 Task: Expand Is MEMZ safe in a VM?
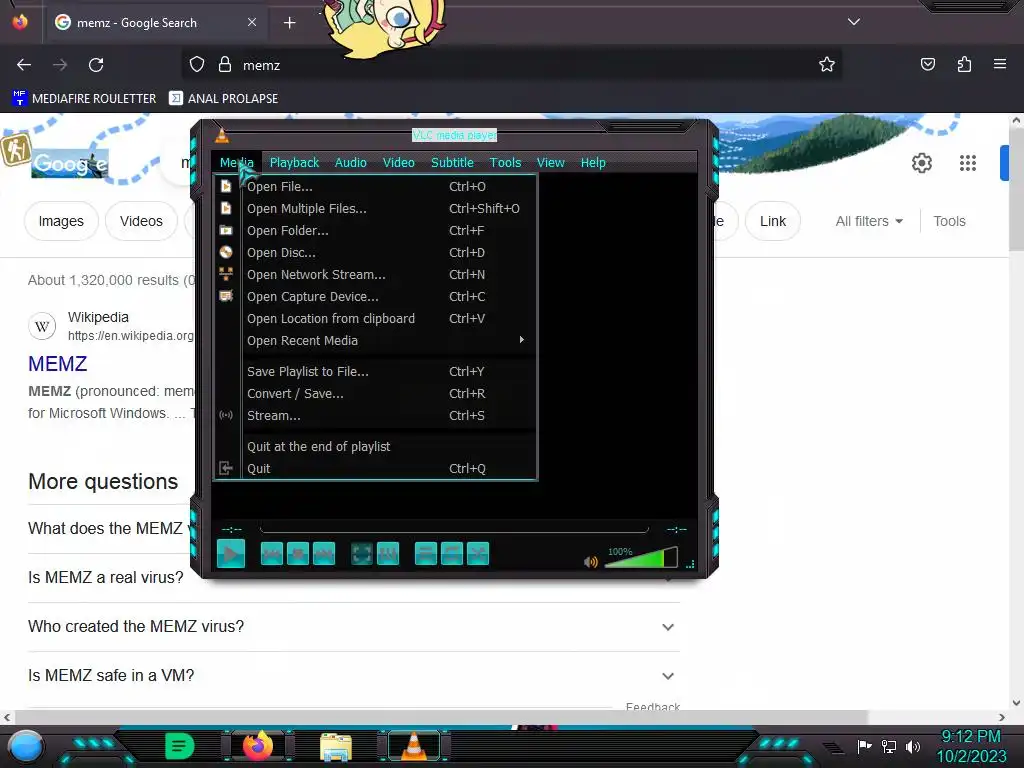[x=353, y=676]
